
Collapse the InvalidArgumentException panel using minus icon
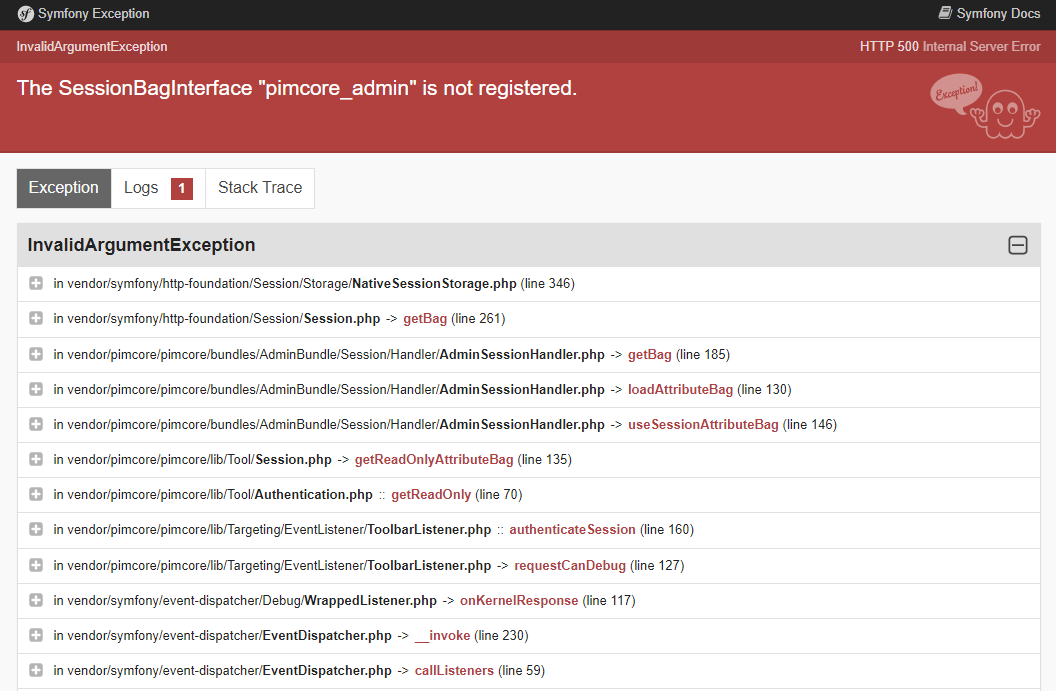(x=1018, y=245)
